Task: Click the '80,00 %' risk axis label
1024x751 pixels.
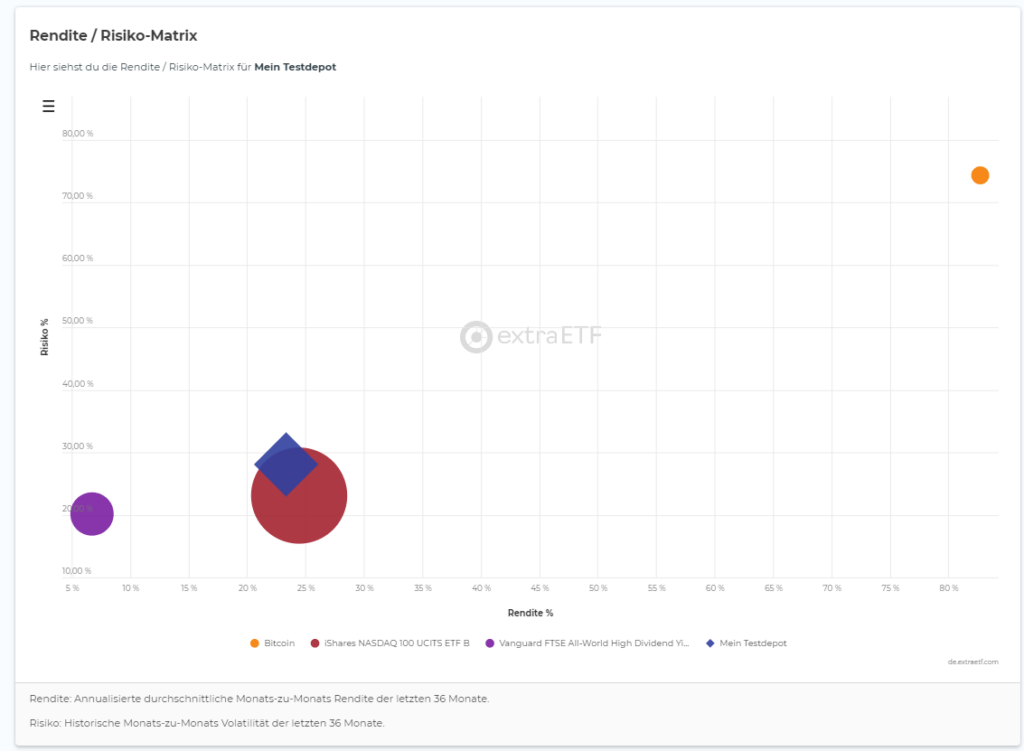Action: [x=78, y=133]
